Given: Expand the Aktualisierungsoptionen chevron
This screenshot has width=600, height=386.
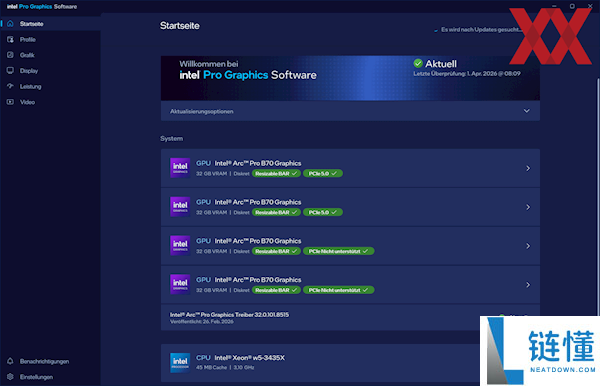Looking at the screenshot, I should (x=527, y=111).
